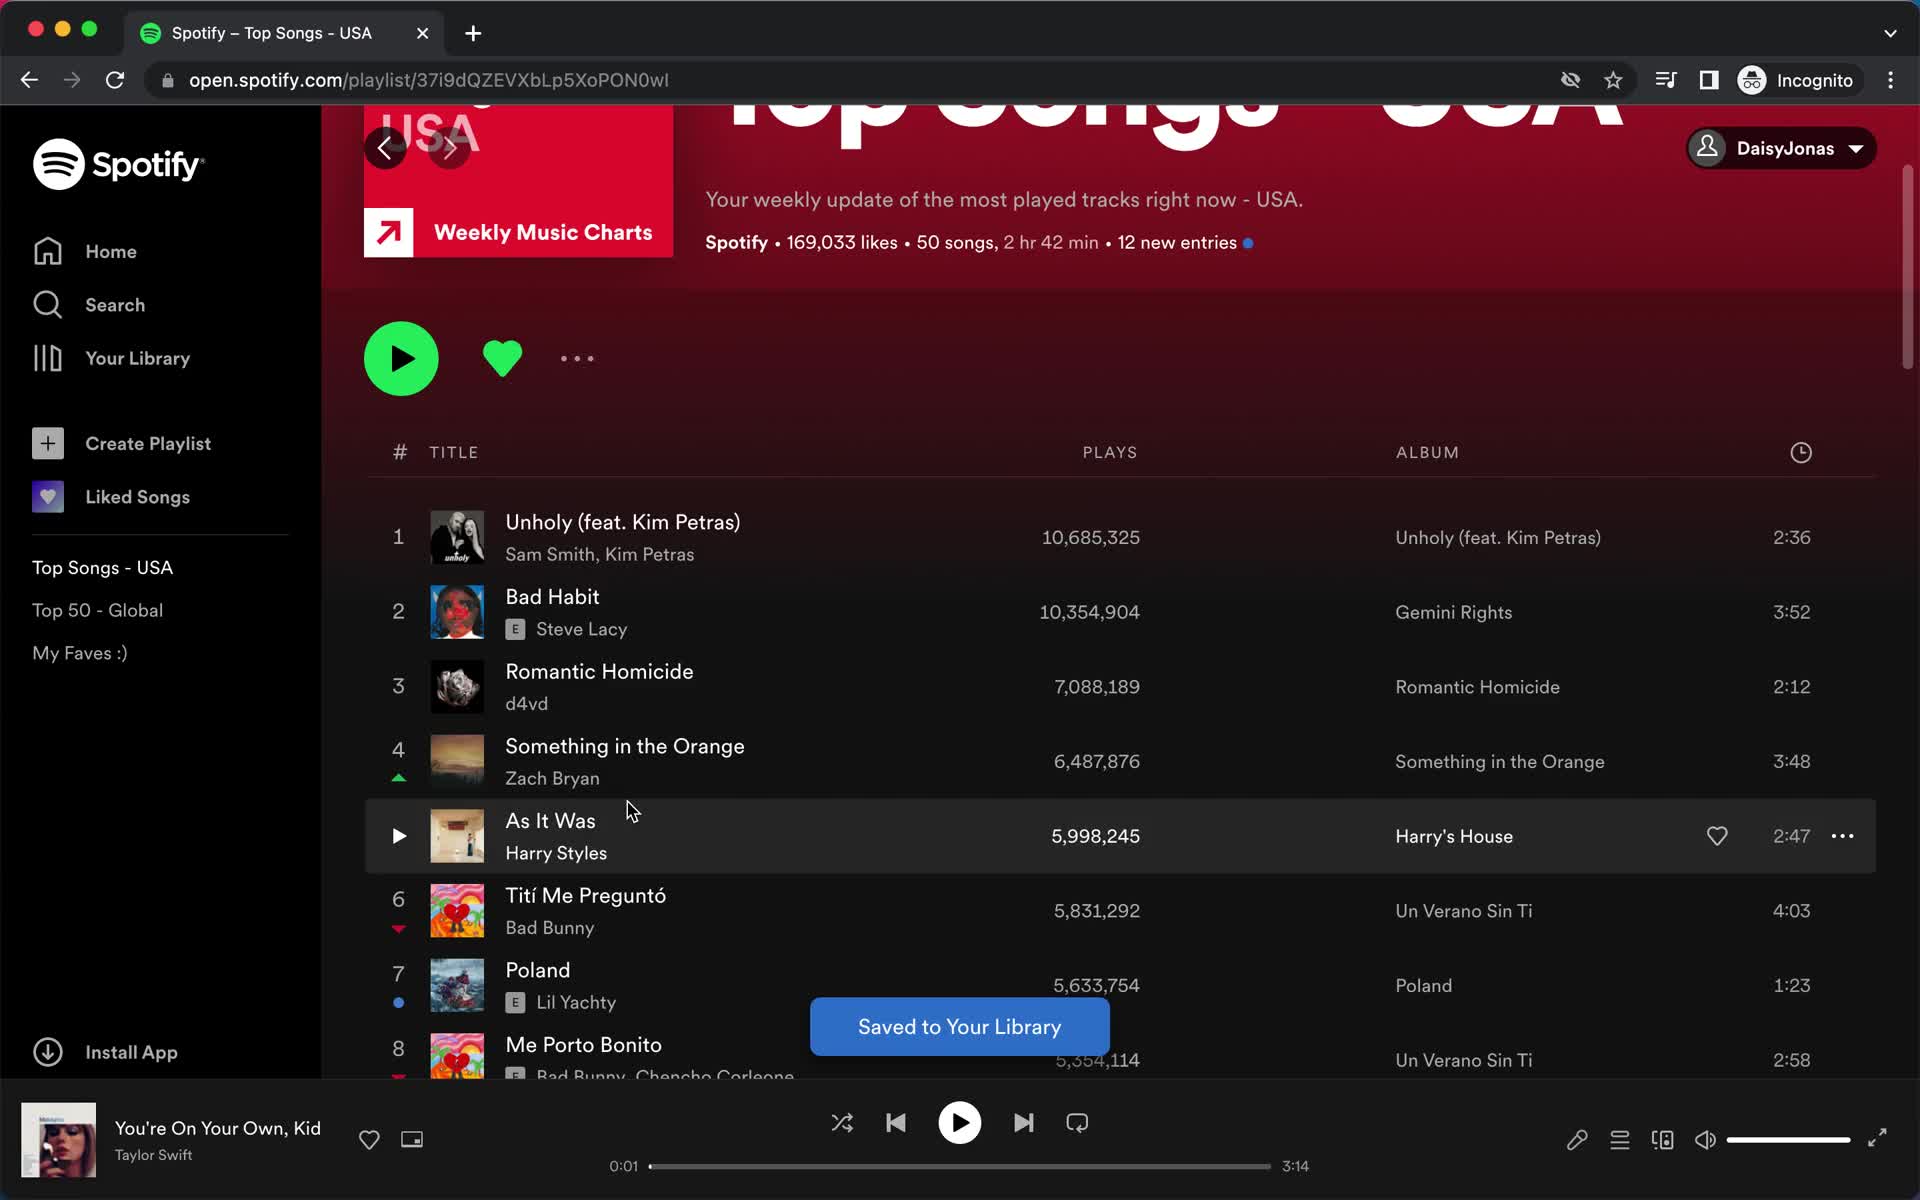Click the Spotify author link

pyautogui.click(x=736, y=243)
